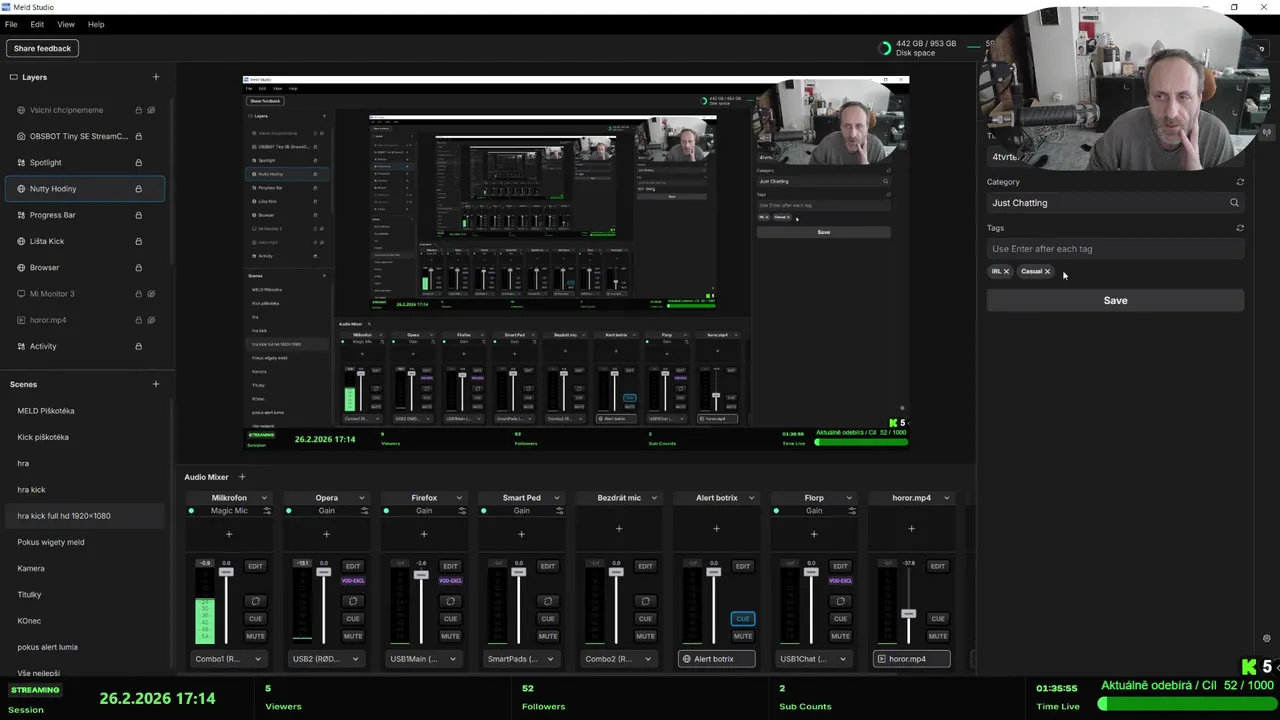Add a new scene with plus icon

point(156,384)
